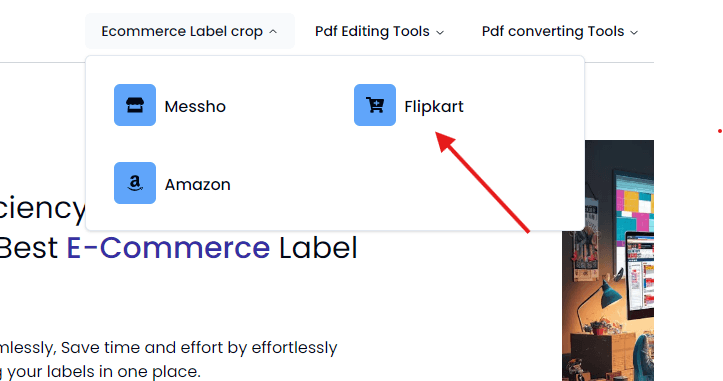The height and width of the screenshot is (381, 723).
Task: Click the workspace illustration image
Action: click(608, 261)
